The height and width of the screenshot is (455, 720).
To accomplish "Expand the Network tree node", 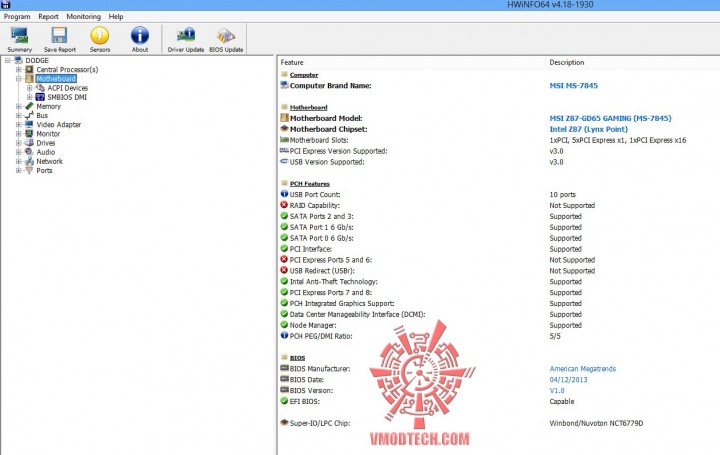I will click(19, 161).
